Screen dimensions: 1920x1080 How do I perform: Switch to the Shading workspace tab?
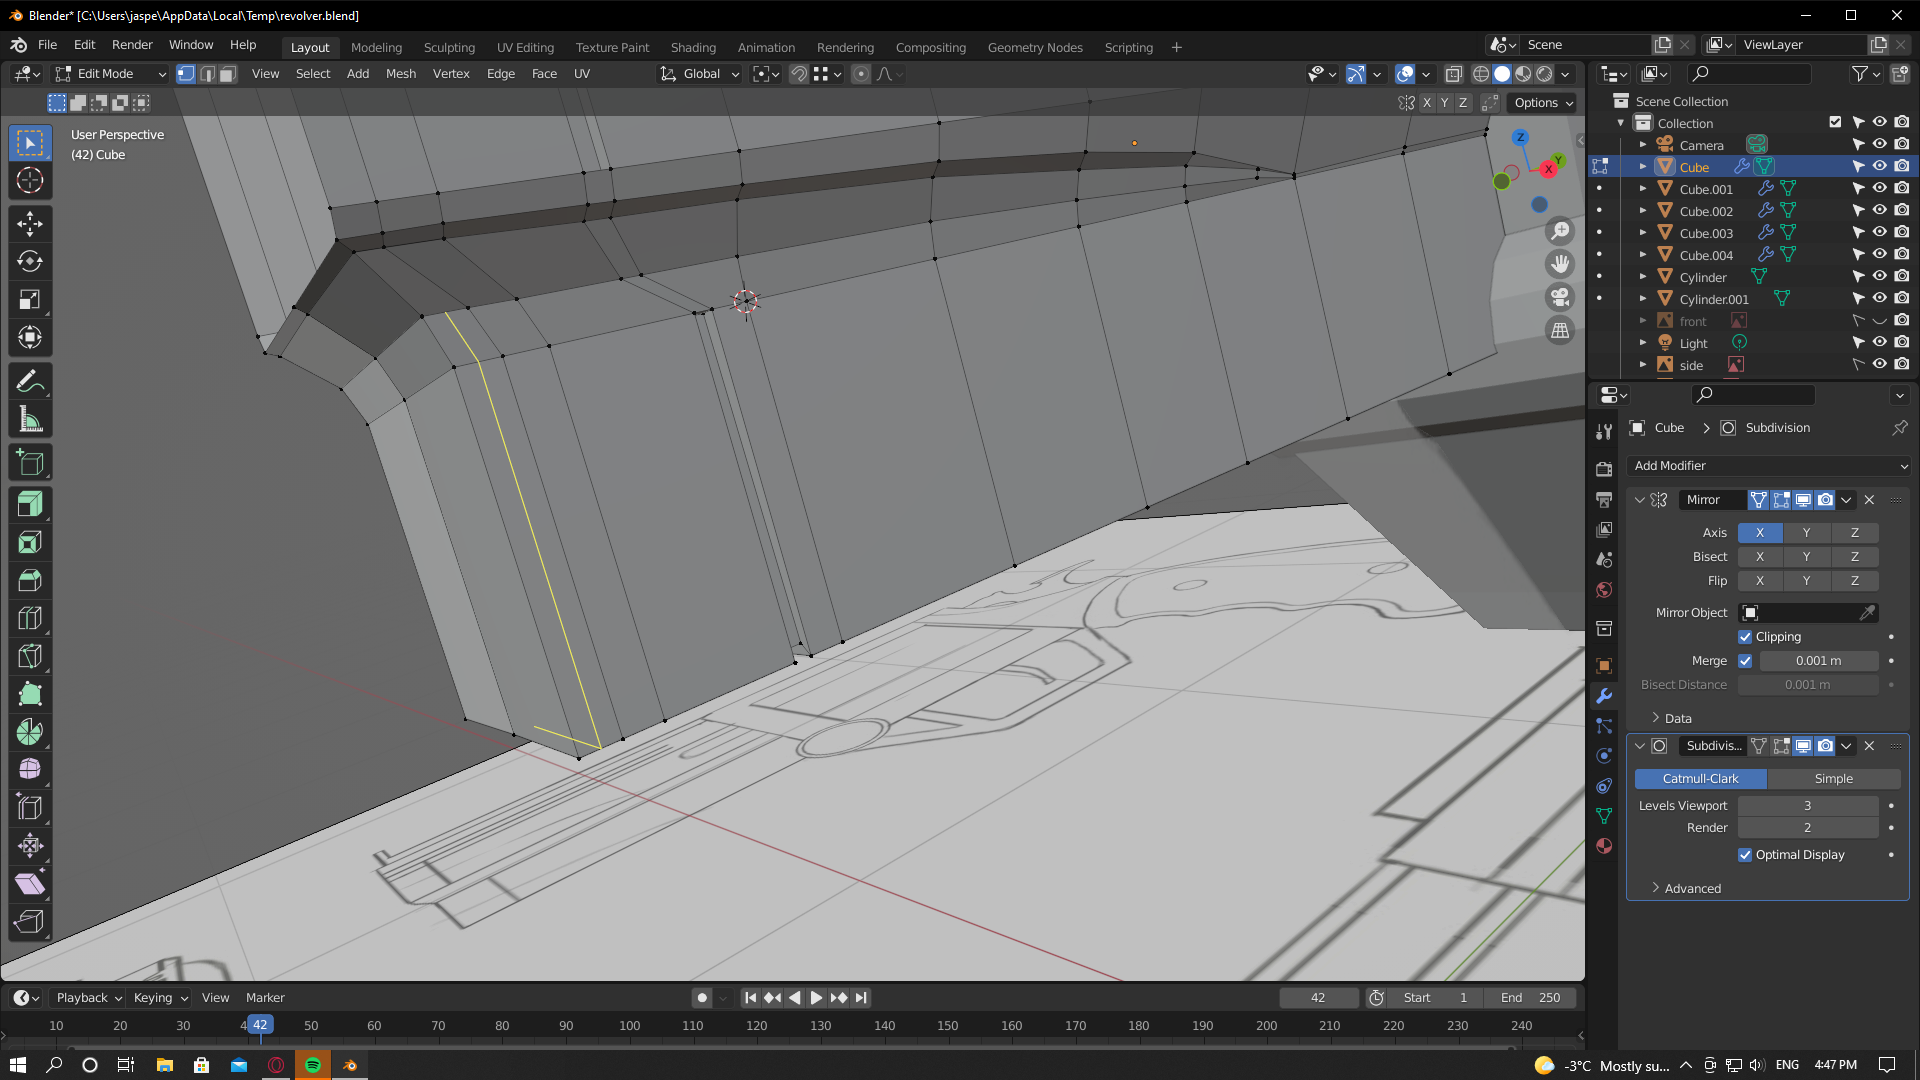click(693, 47)
